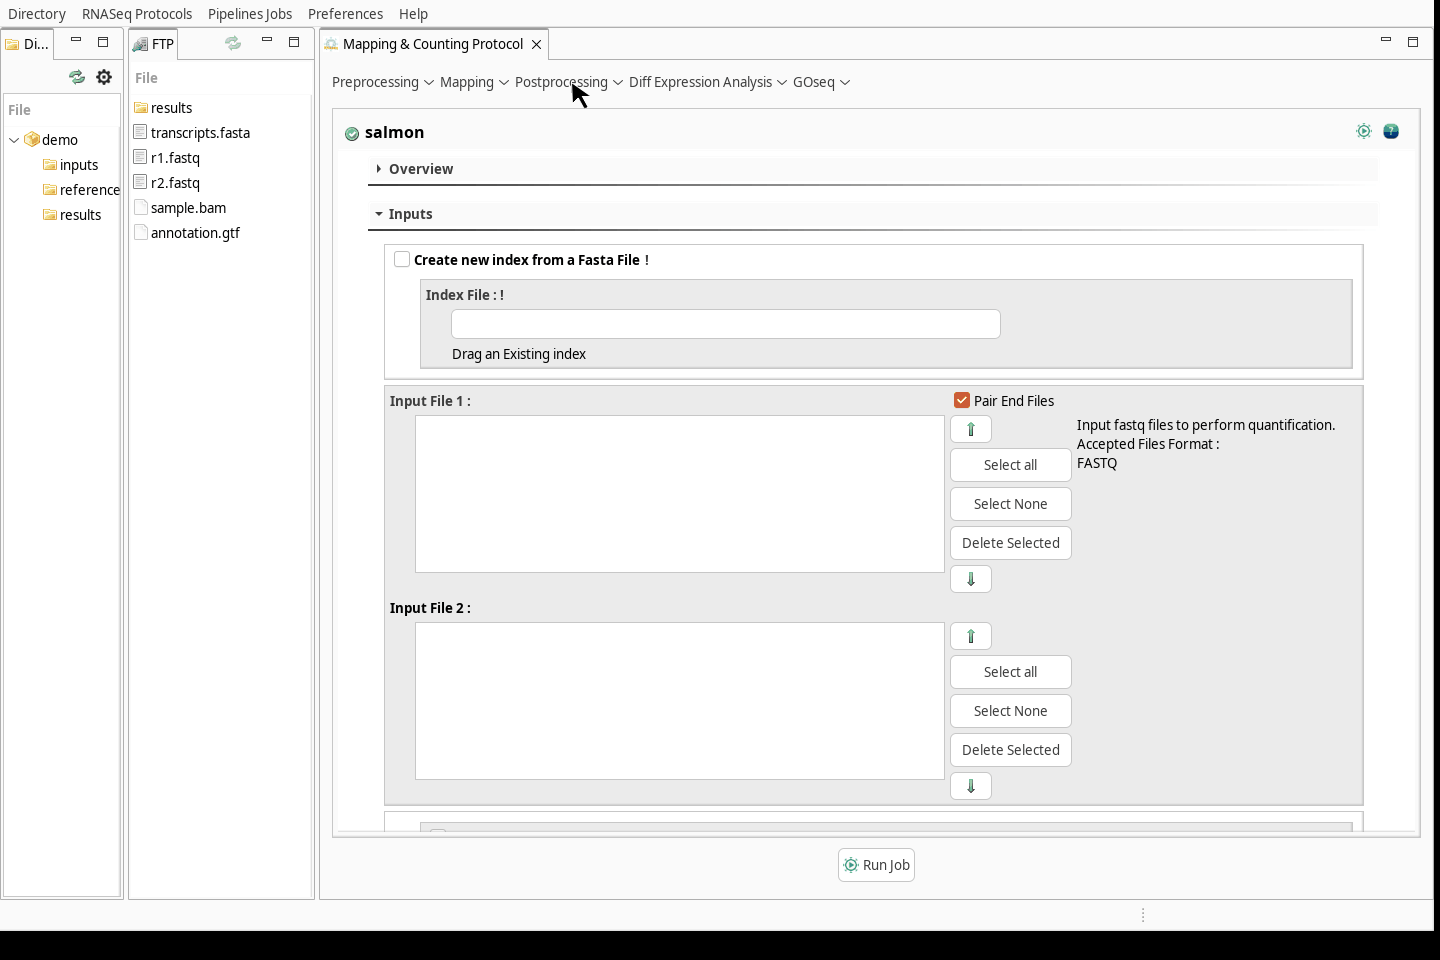The height and width of the screenshot is (960, 1440).
Task: Enable Create new index from Fasta File
Action: tap(402, 259)
